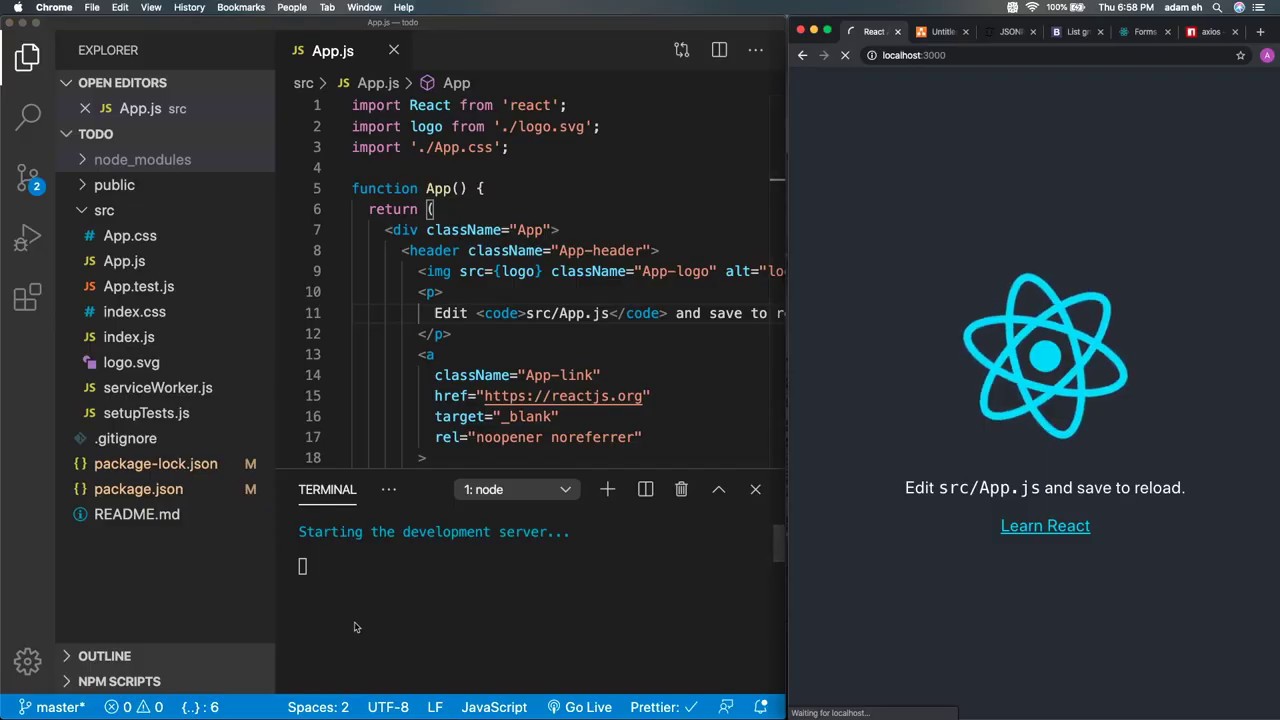This screenshot has width=1280, height=720.
Task: Open serviceWorker.js file
Action: [x=158, y=388]
